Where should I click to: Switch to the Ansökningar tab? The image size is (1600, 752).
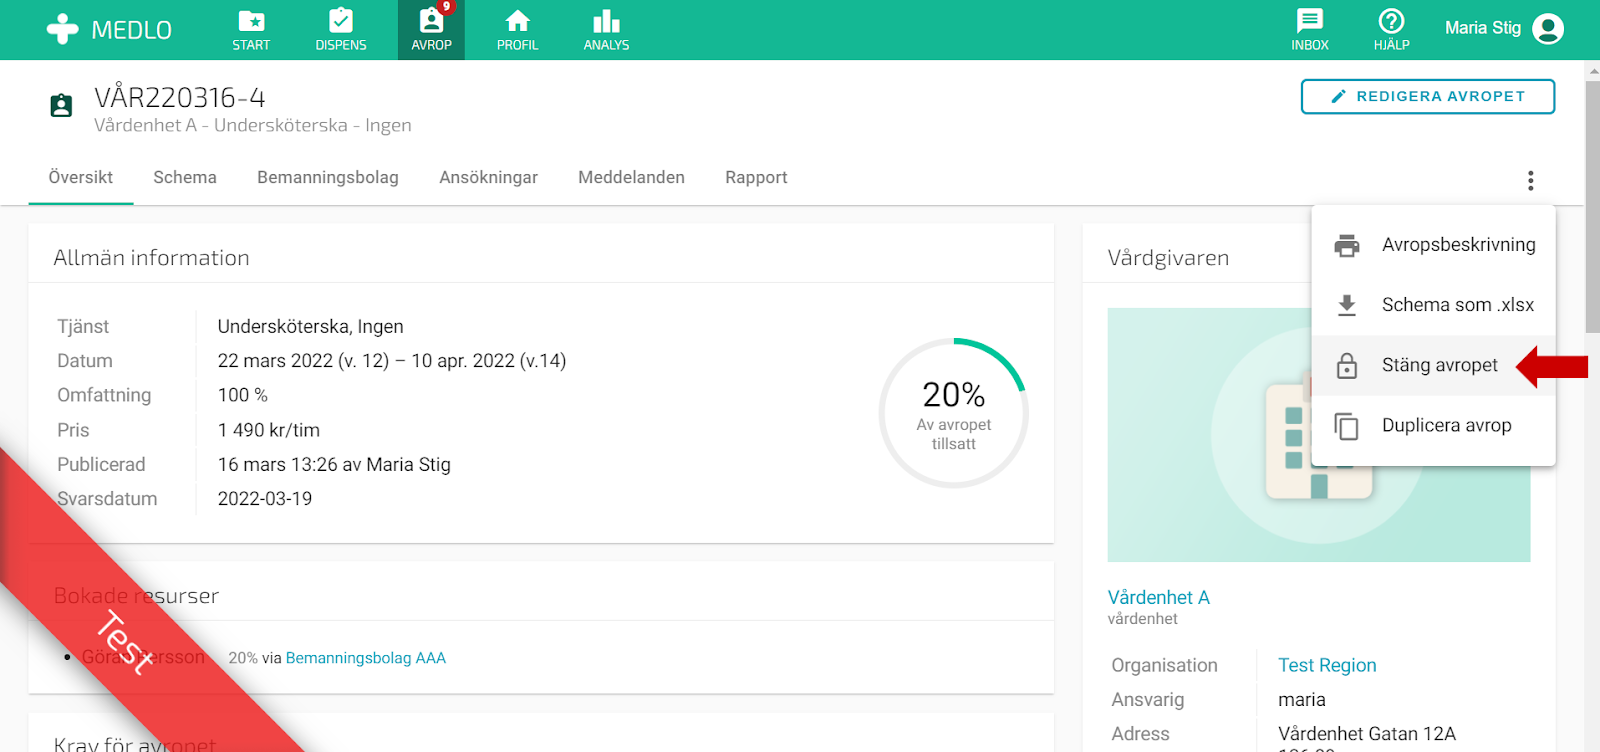pos(489,177)
